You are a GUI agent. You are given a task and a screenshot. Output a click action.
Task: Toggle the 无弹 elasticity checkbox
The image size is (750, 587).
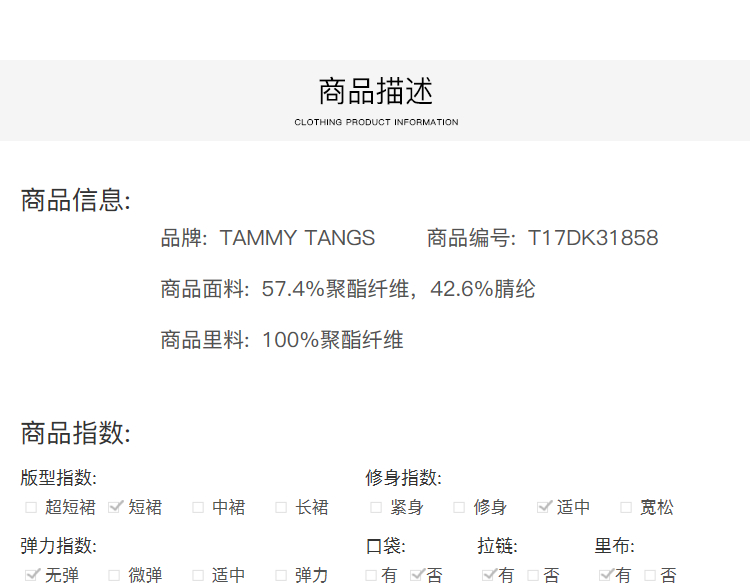click(31, 575)
